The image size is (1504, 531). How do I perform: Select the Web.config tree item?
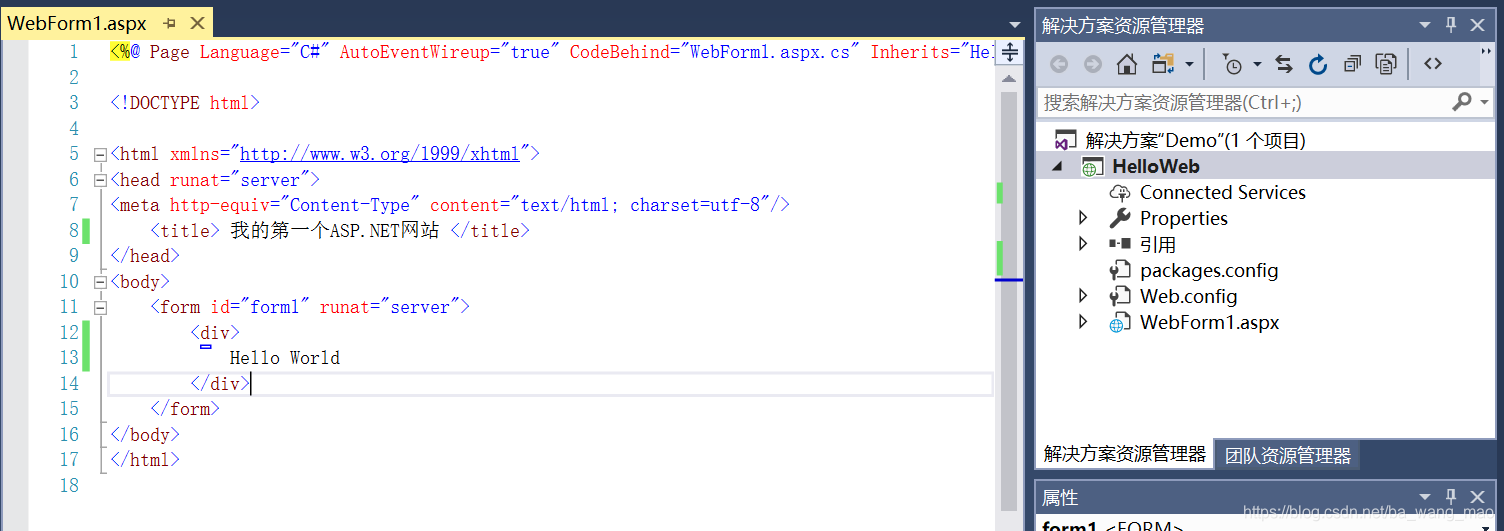coord(1188,296)
